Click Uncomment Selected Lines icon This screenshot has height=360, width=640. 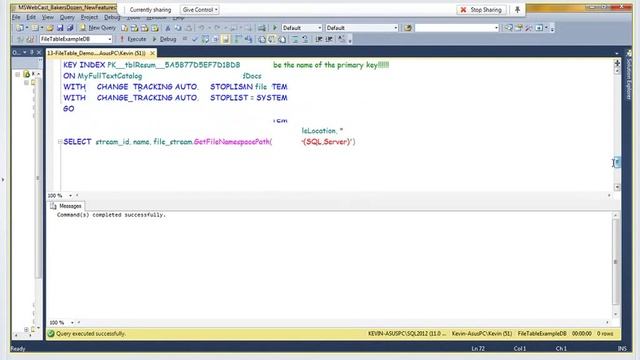point(305,39)
